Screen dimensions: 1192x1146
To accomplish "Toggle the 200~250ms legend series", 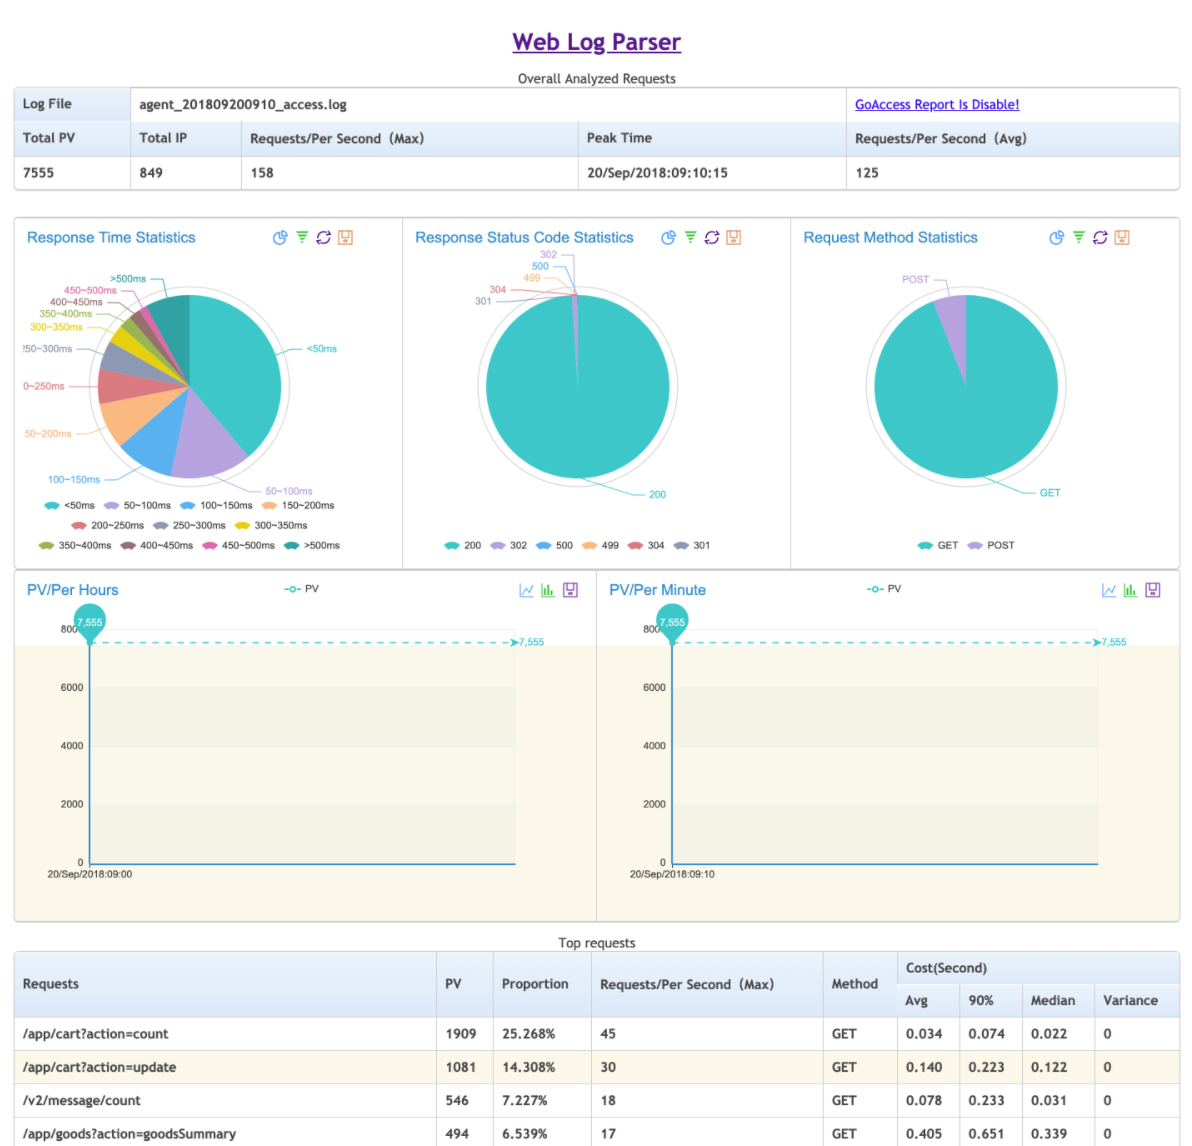I will 107,525.
